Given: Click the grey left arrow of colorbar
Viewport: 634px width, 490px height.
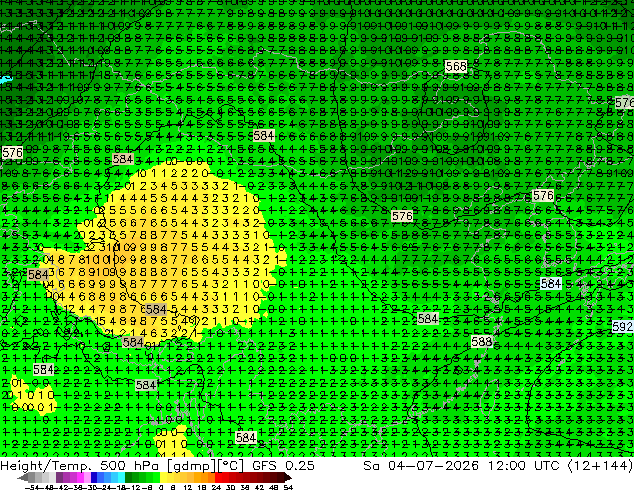Looking at the screenshot, I should tap(22, 478).
